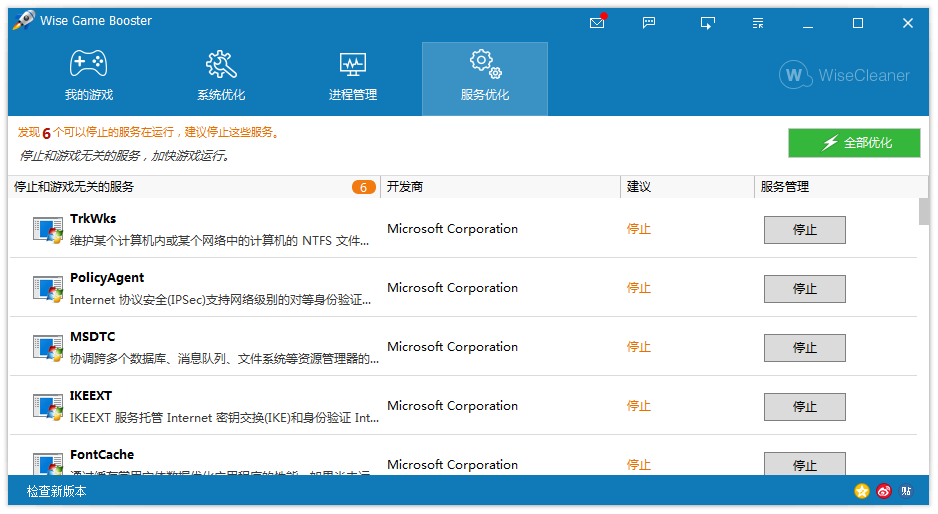This screenshot has width=938, height=514.
Task: Share via the red Weibo icon
Action: pyautogui.click(x=884, y=491)
